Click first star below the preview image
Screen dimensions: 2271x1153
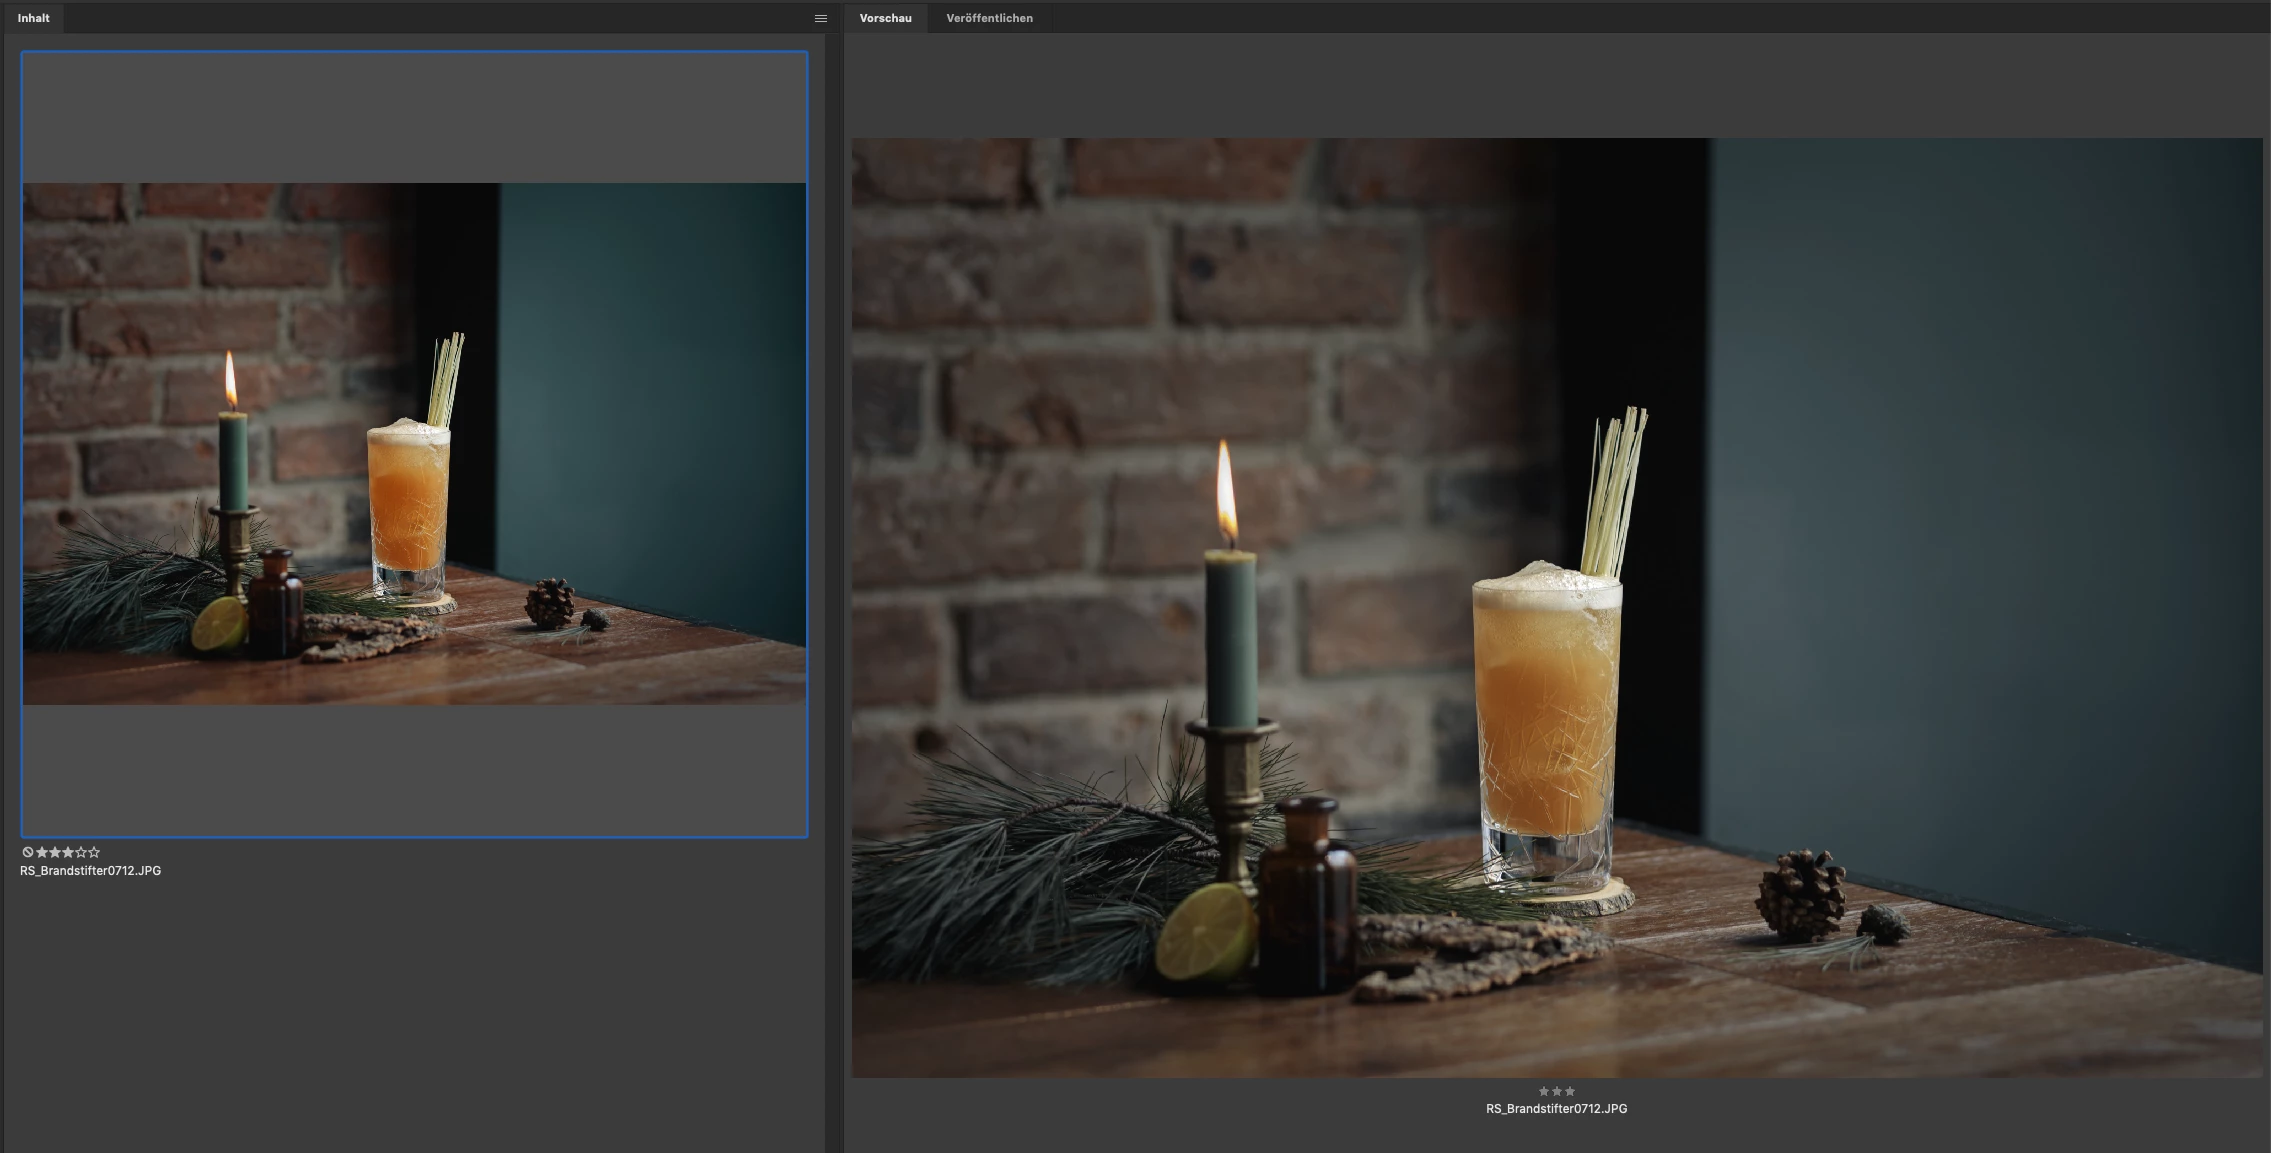pyautogui.click(x=1544, y=1091)
